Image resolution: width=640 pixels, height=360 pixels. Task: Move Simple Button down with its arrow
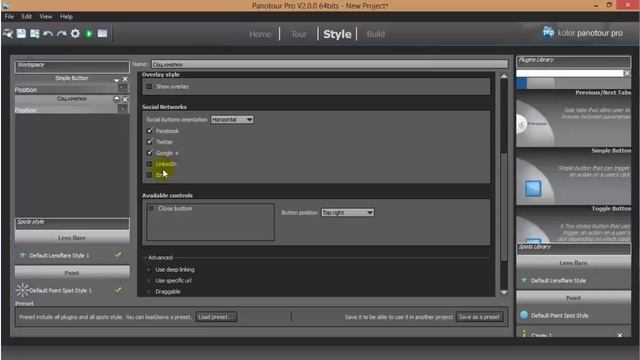coord(117,80)
